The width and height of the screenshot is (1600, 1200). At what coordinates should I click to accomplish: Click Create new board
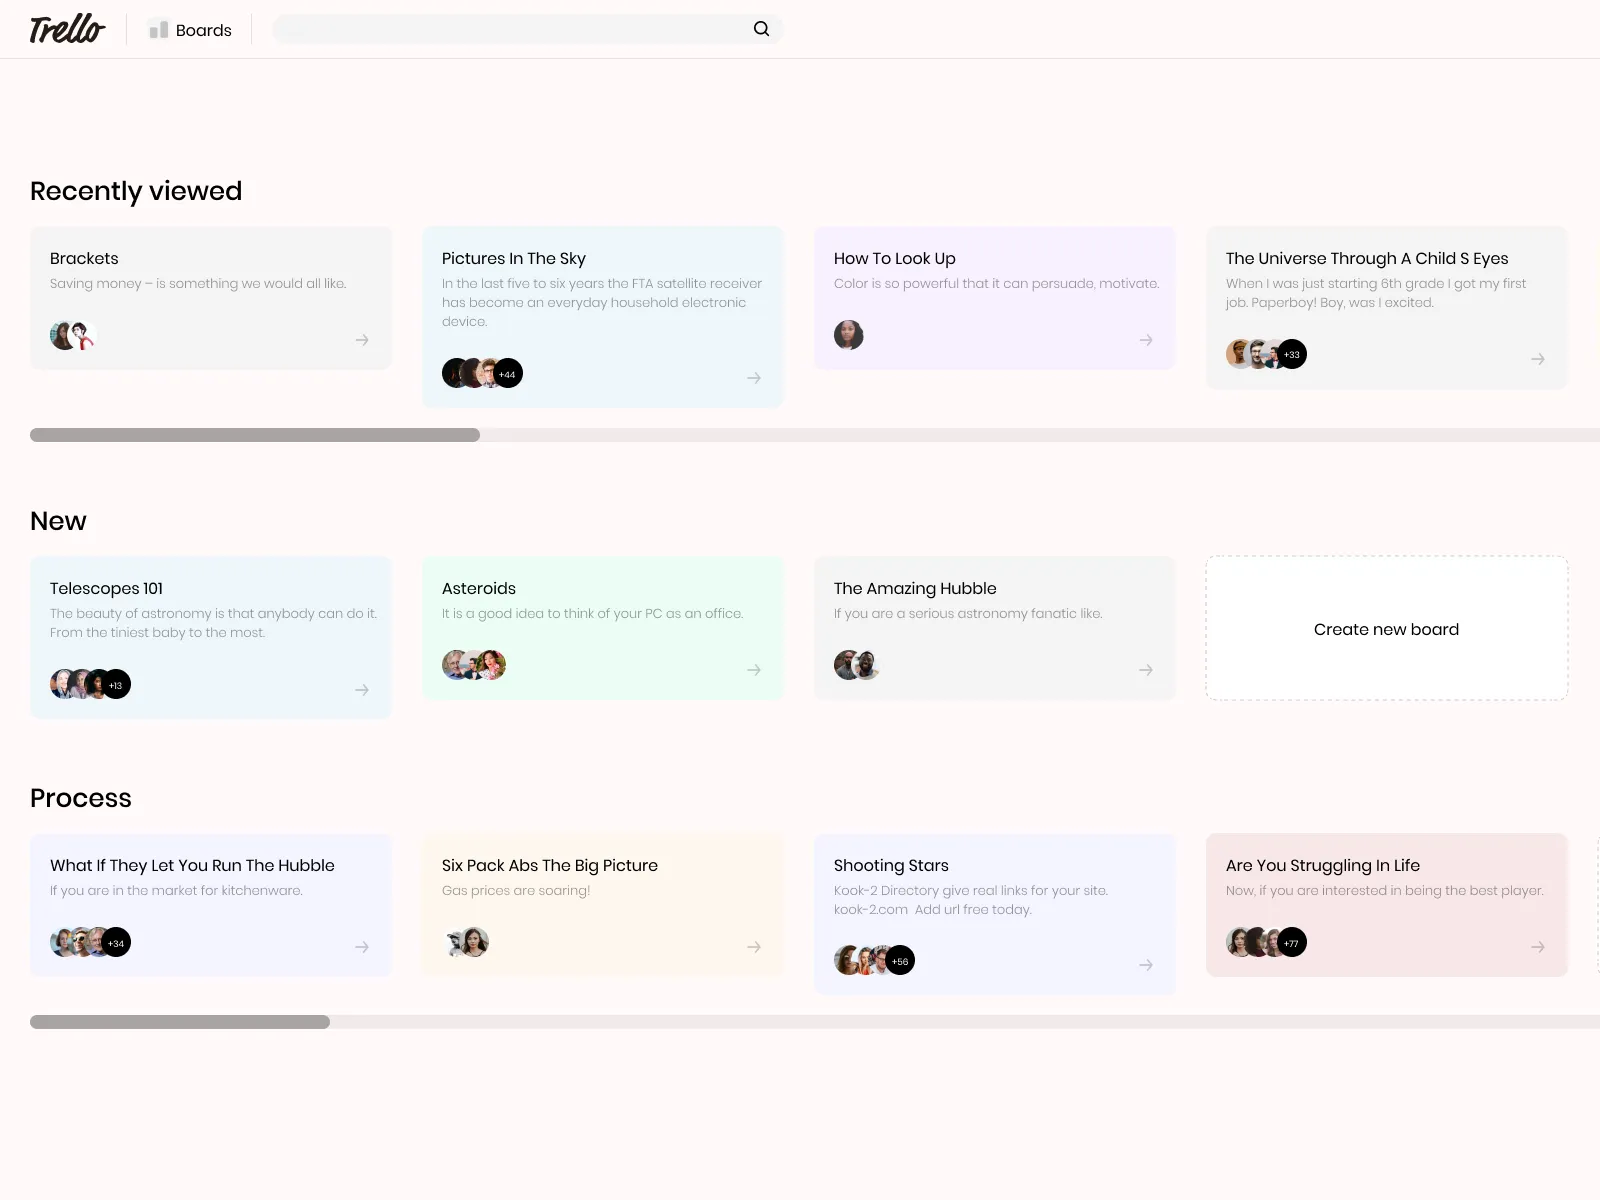1386,629
